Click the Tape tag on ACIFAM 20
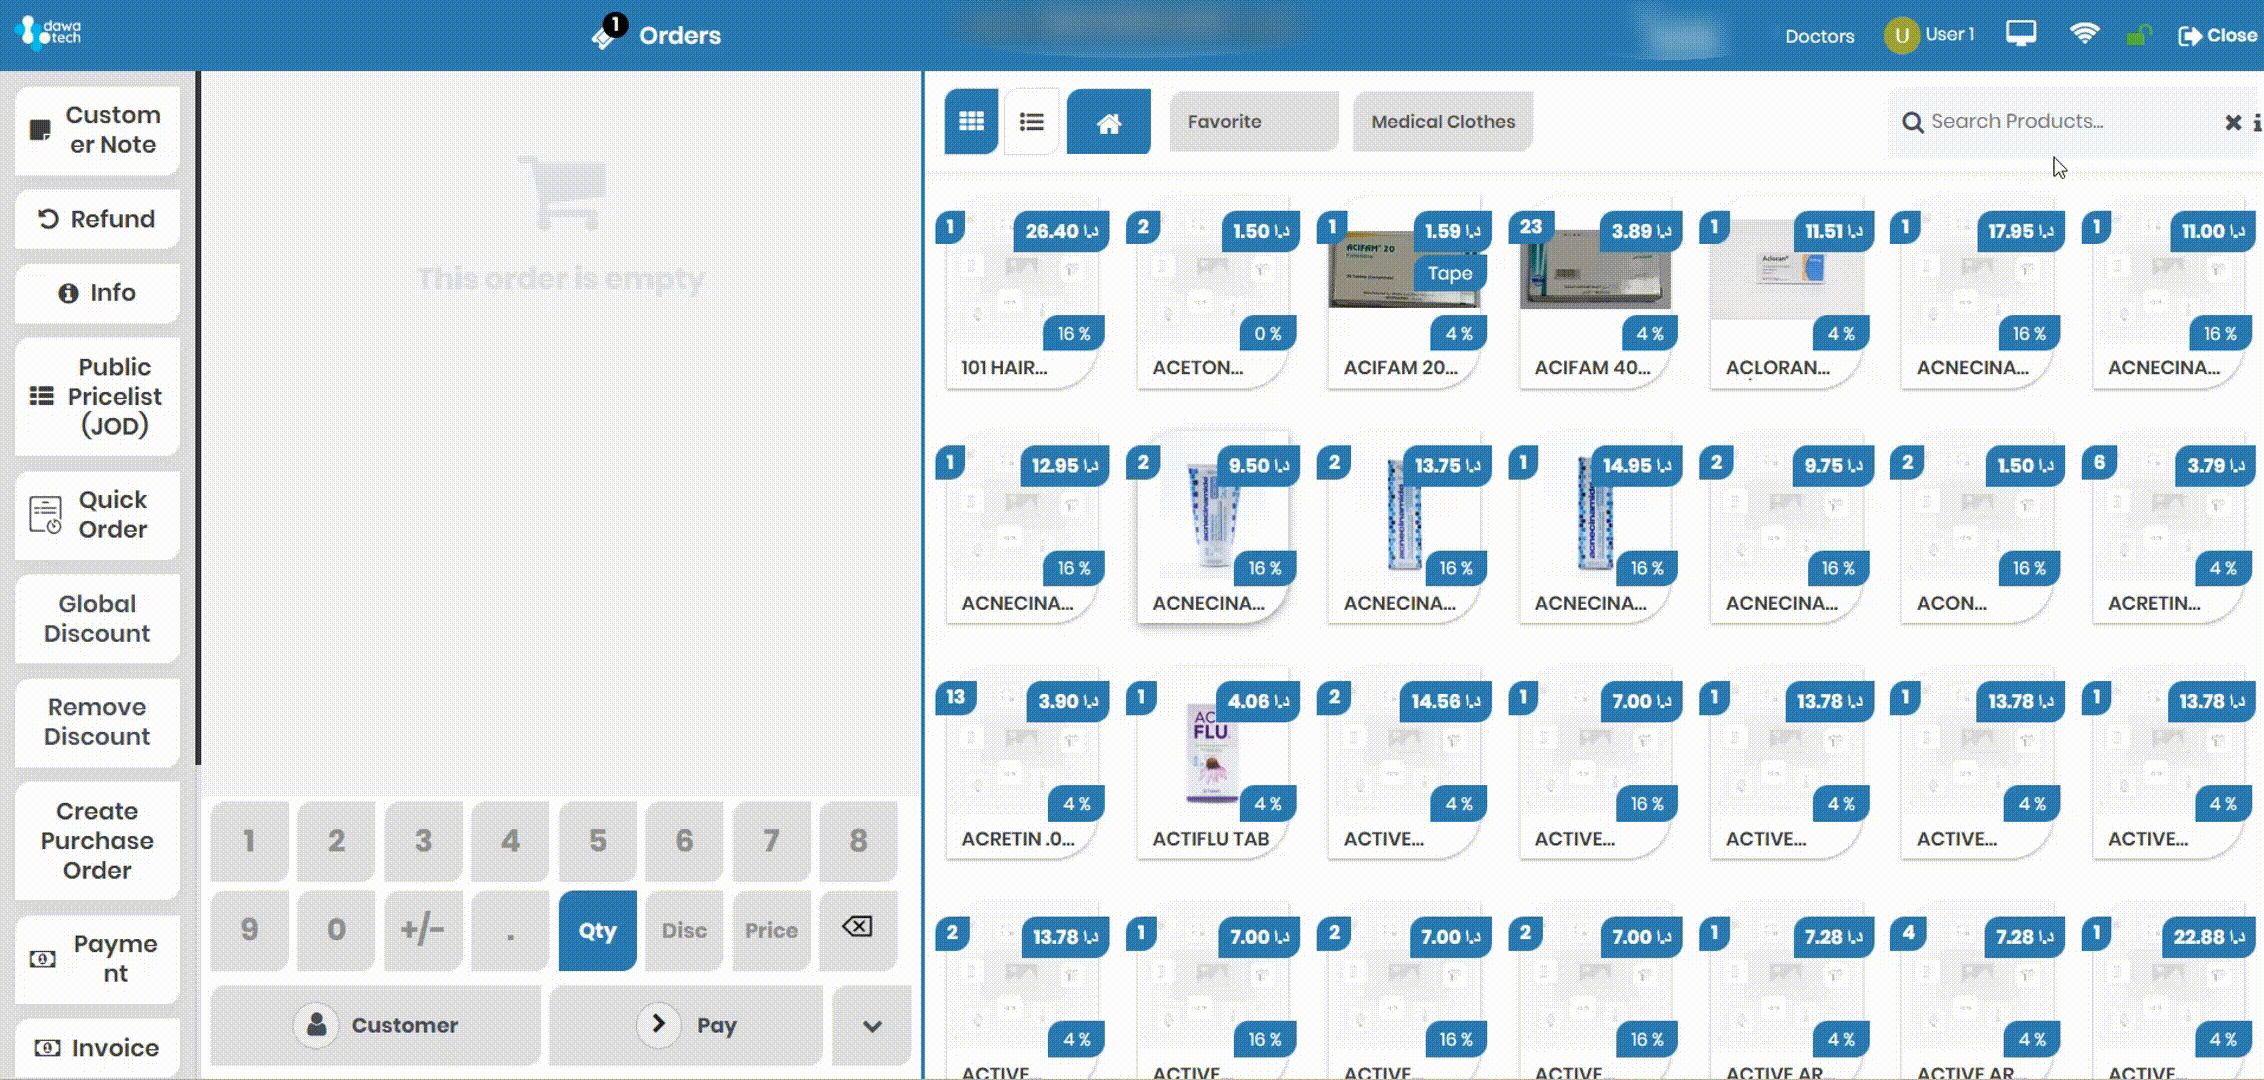The image size is (2264, 1080). point(1449,273)
